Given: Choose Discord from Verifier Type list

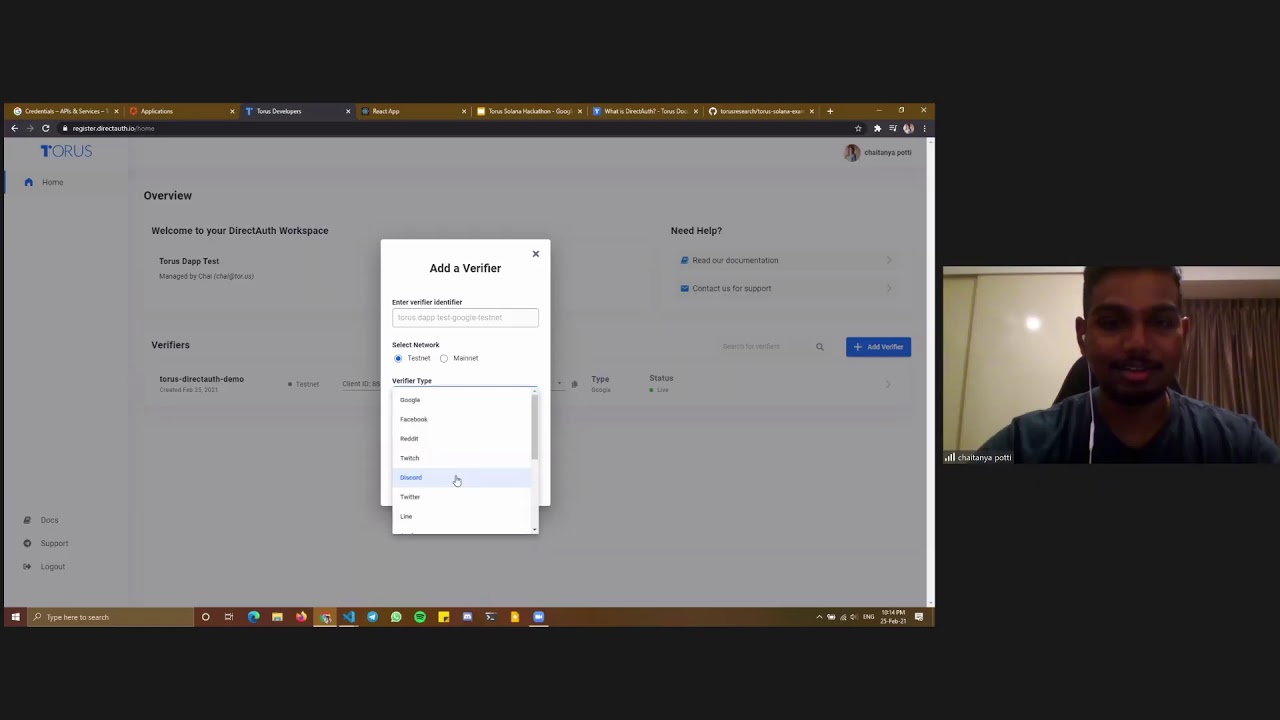Looking at the screenshot, I should tap(462, 477).
